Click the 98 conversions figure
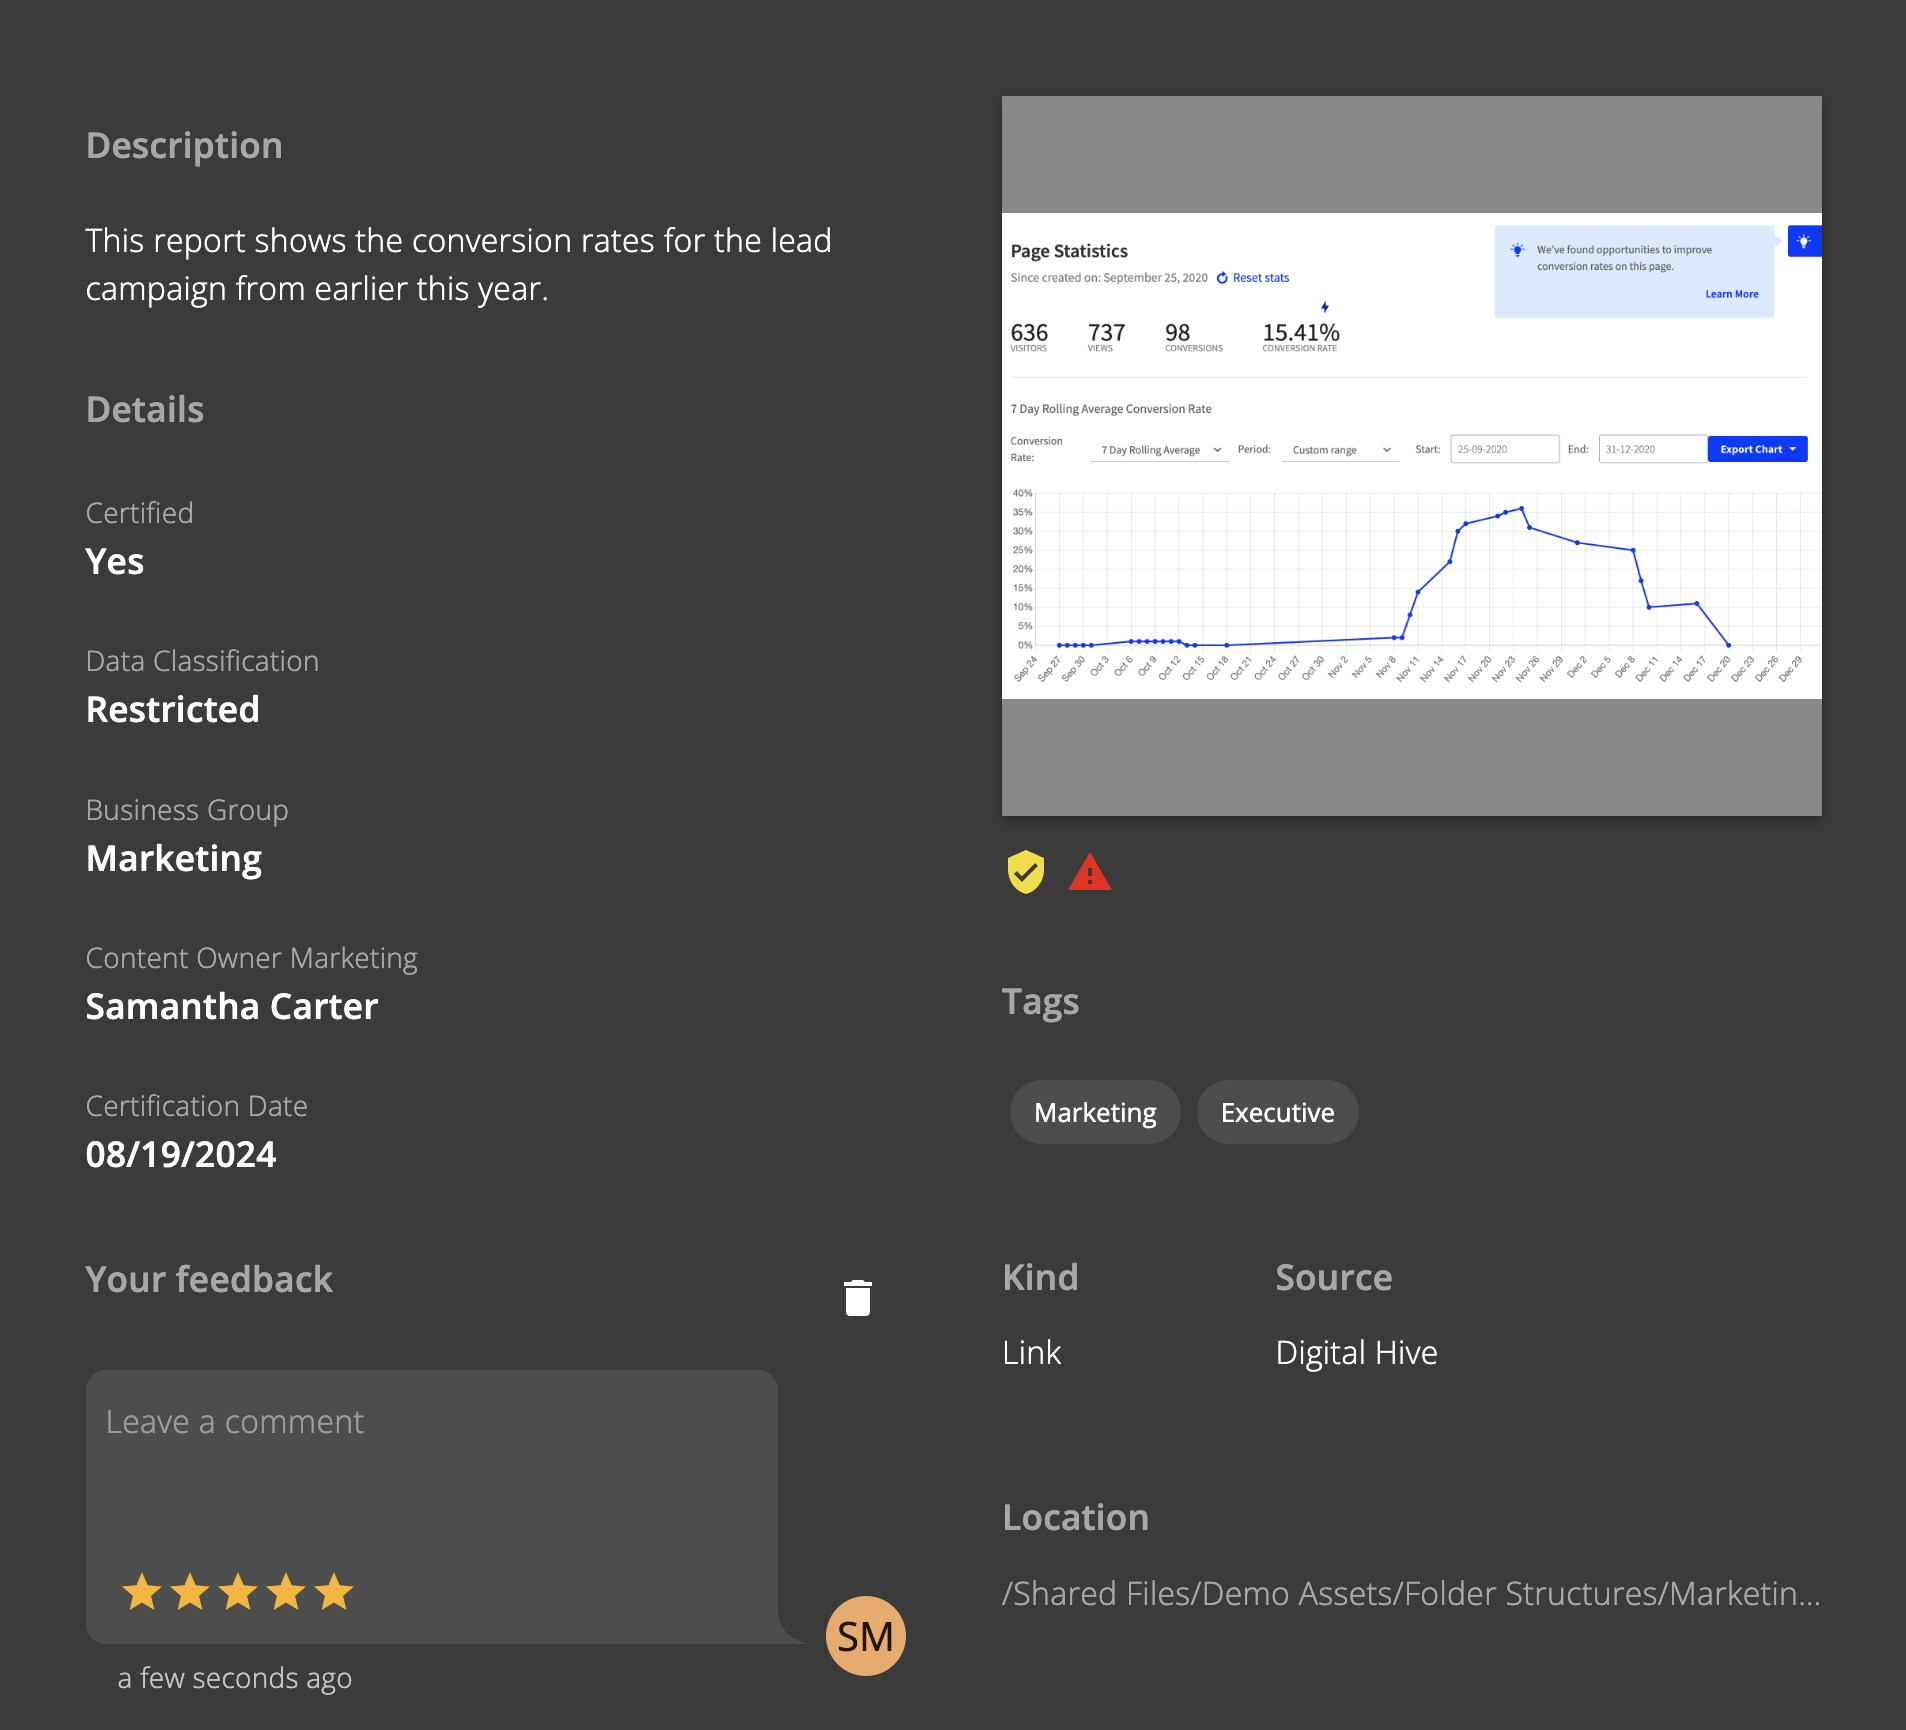Image resolution: width=1906 pixels, height=1730 pixels. click(1177, 332)
